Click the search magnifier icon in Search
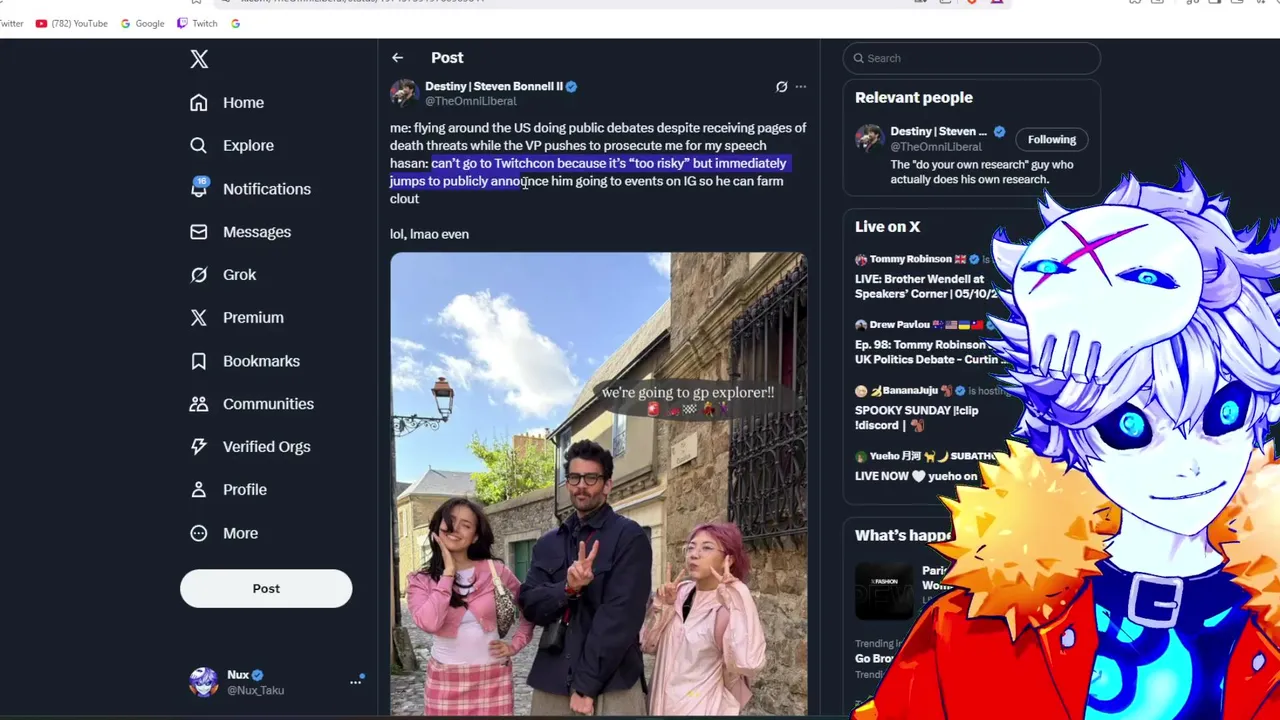Viewport: 1280px width, 720px height. pos(858,58)
